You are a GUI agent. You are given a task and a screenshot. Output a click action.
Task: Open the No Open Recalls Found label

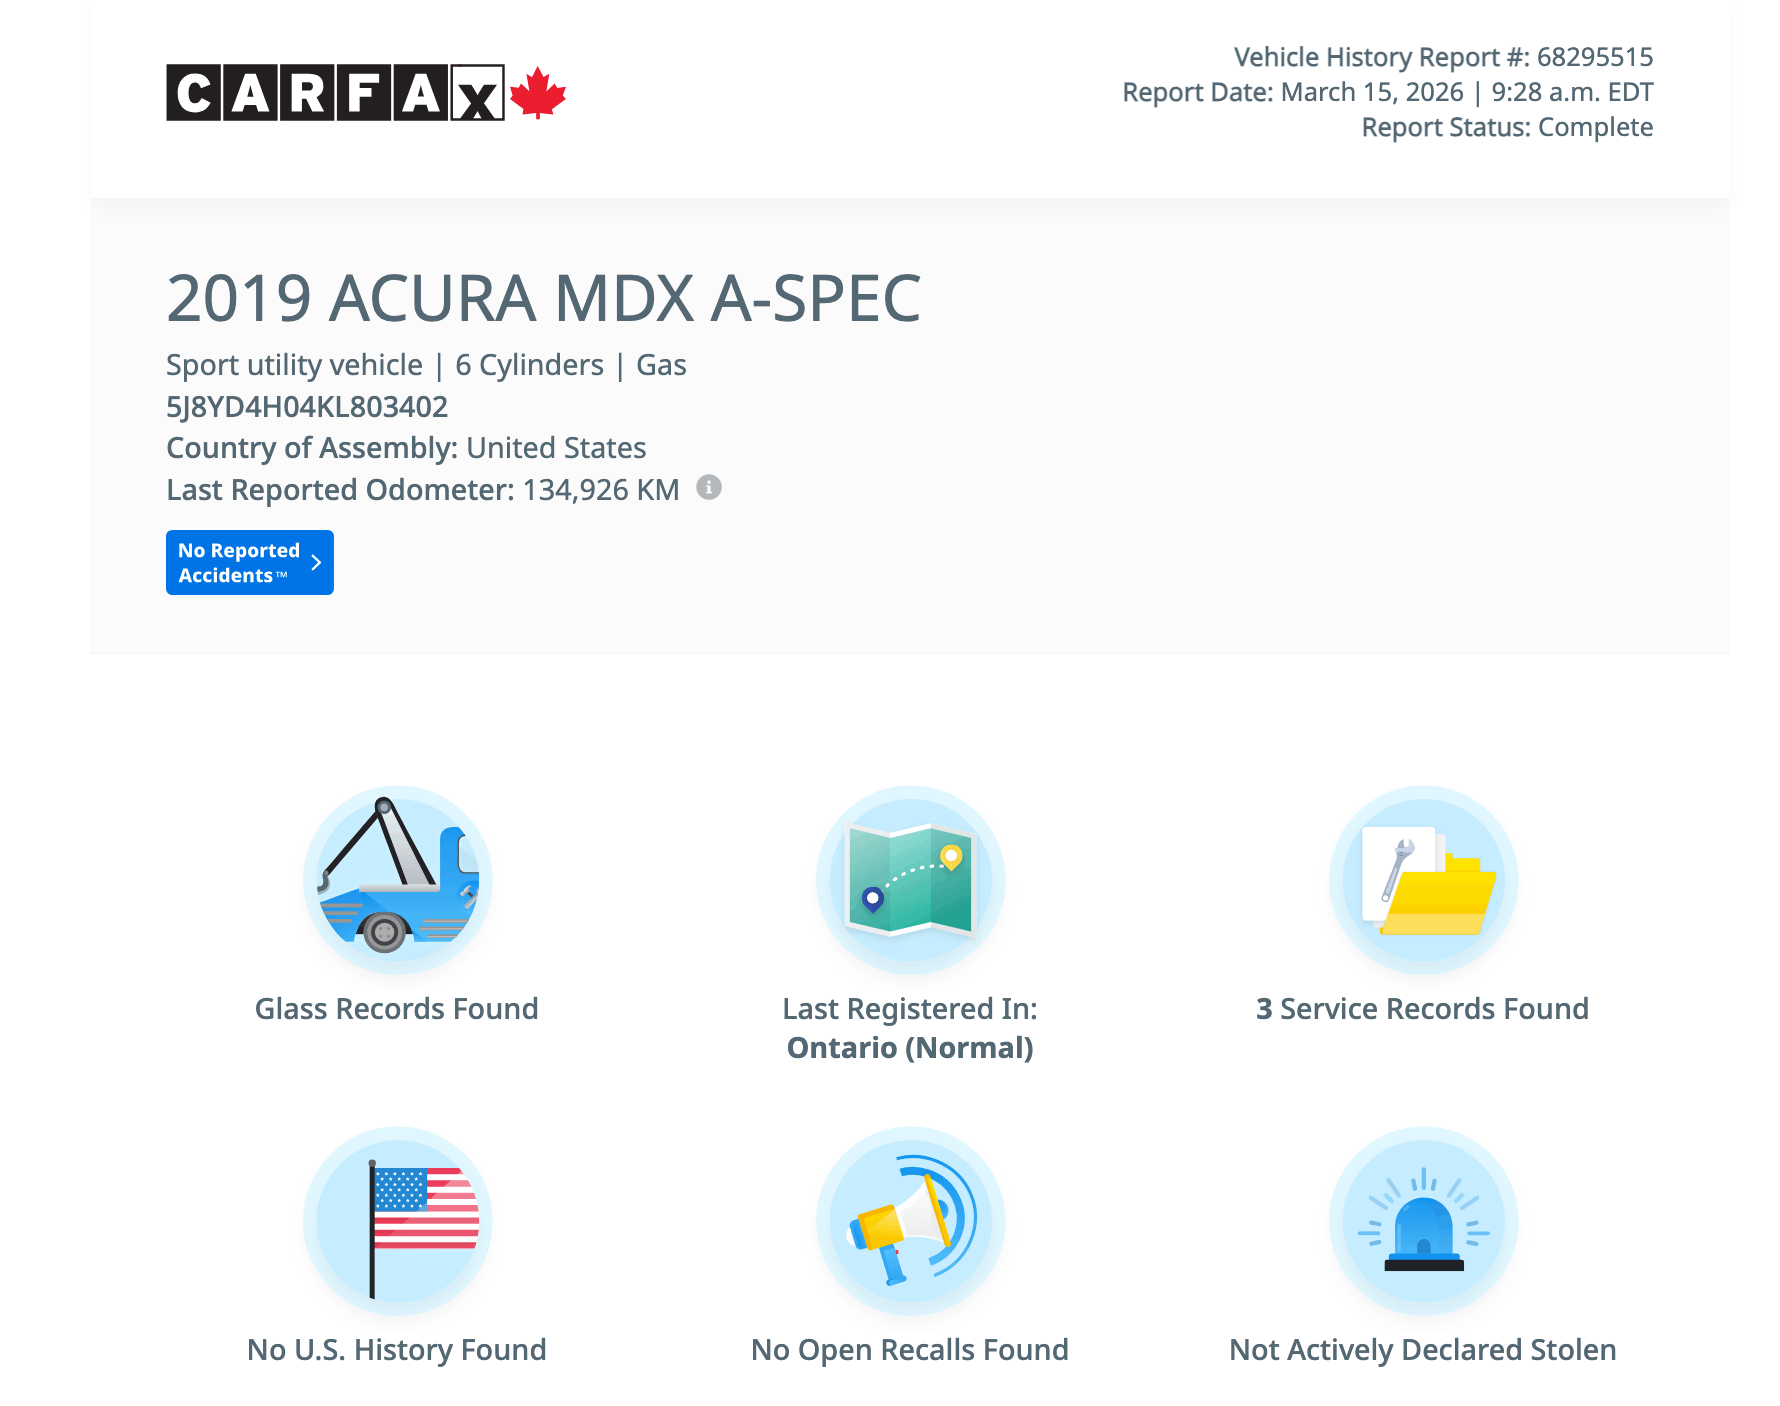click(910, 1350)
